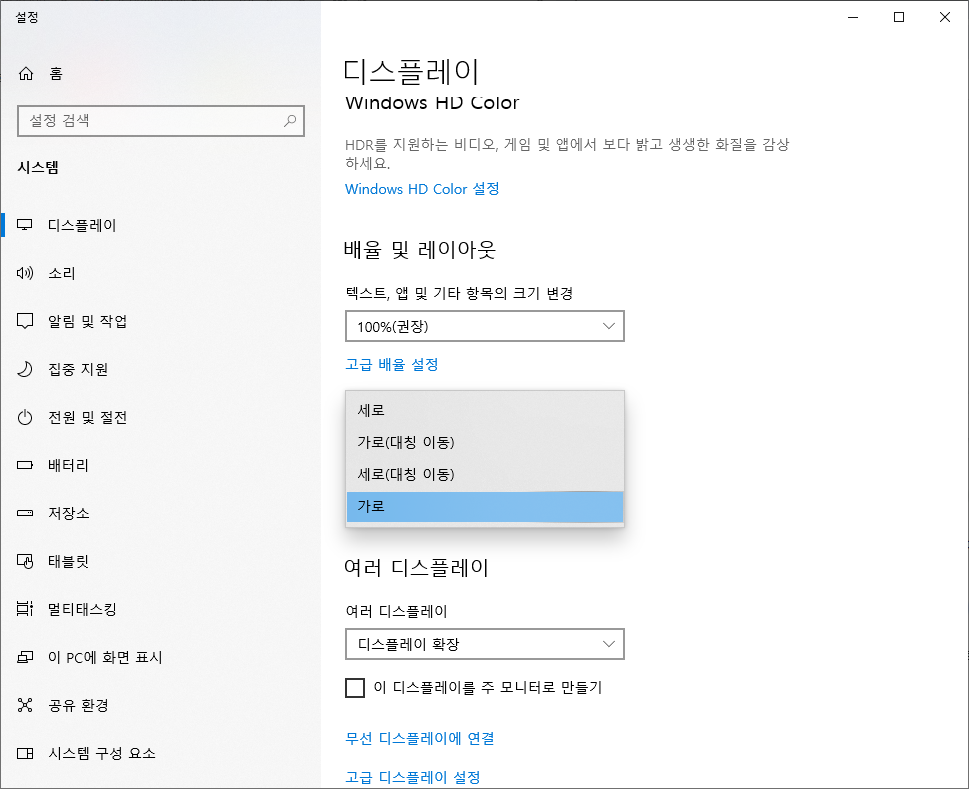Screen dimensions: 969x789
Task: Select 디스플레이 in the sidebar
Action: tap(161, 225)
